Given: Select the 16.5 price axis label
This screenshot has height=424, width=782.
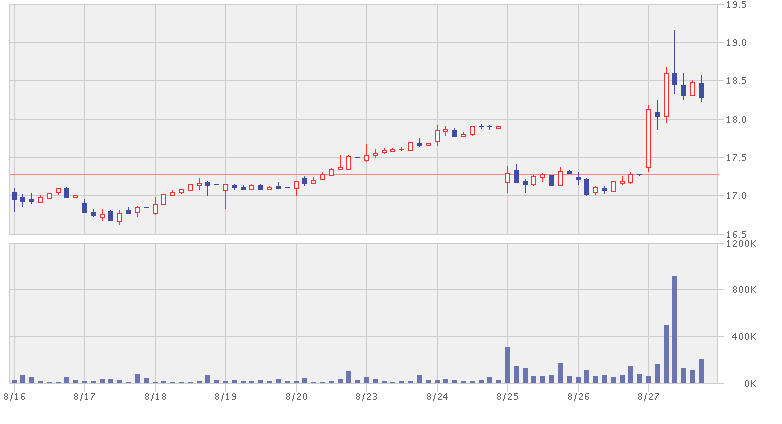Looking at the screenshot, I should pyautogui.click(x=736, y=234).
